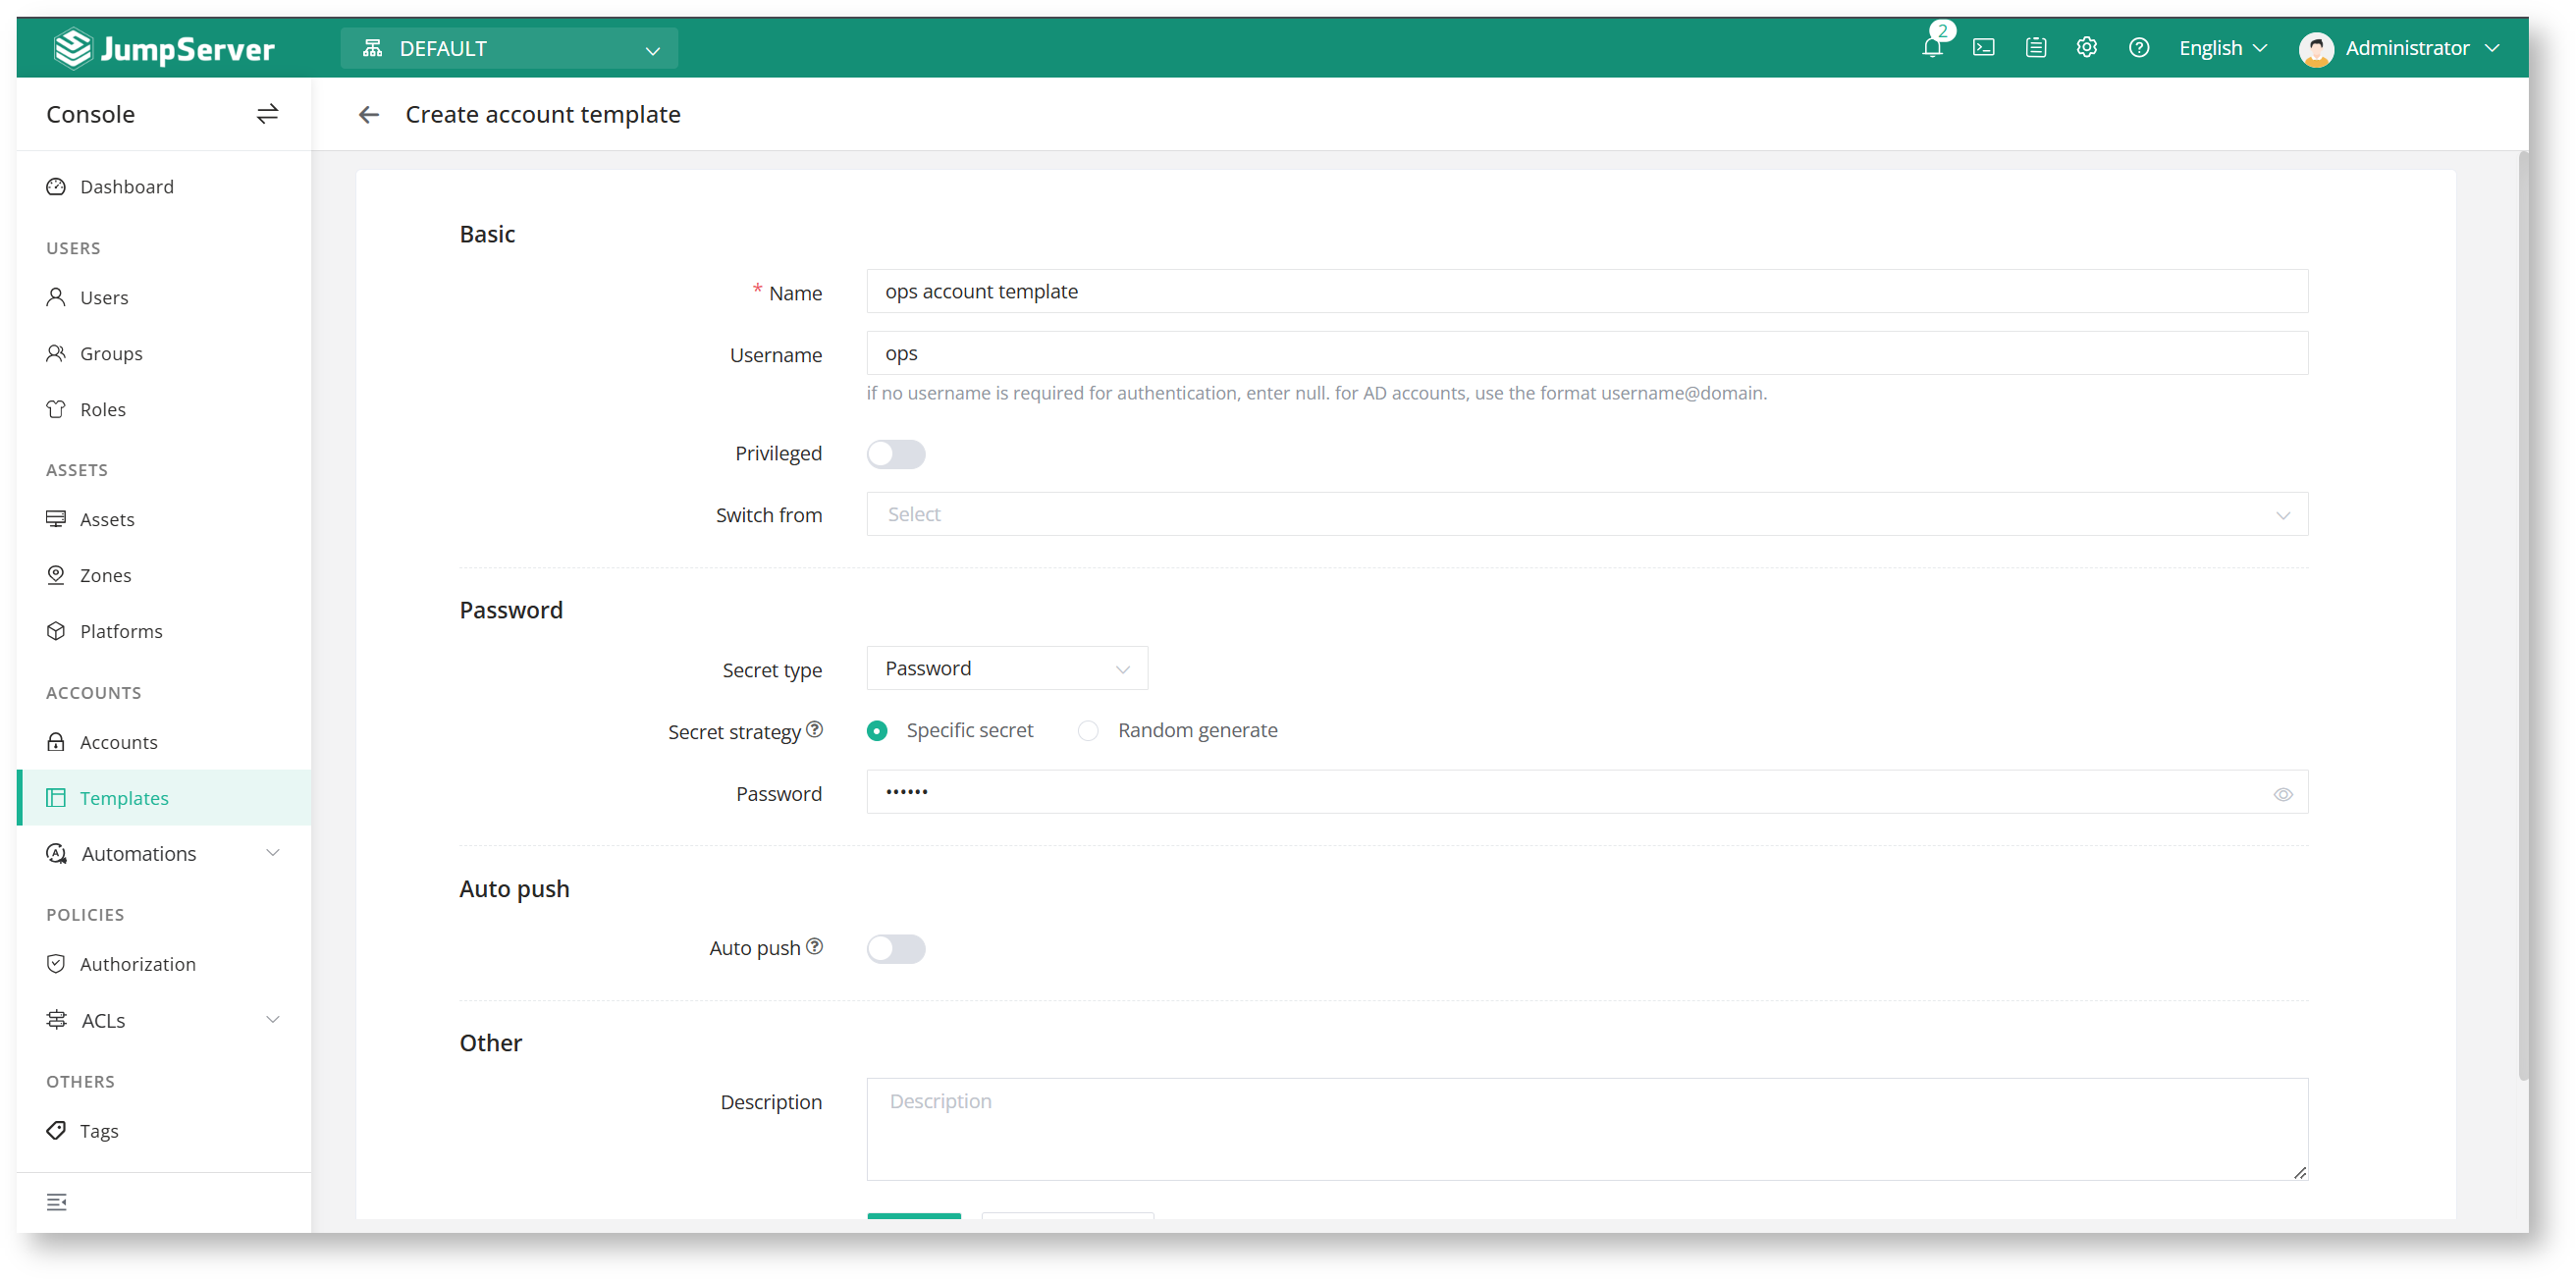
Task: Expand the ACLs submenu chevron
Action: [272, 1020]
